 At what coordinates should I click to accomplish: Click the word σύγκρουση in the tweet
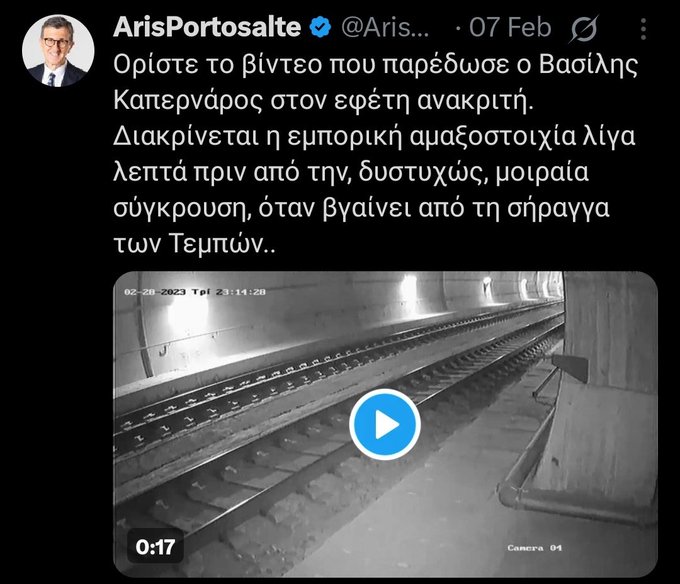[x=183, y=209]
